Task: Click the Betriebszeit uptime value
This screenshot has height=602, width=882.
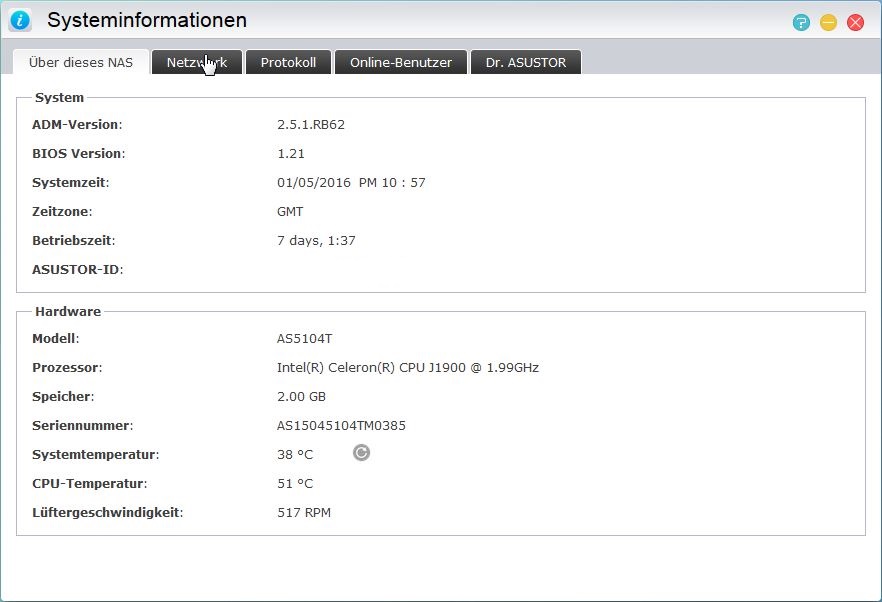Action: (x=316, y=241)
